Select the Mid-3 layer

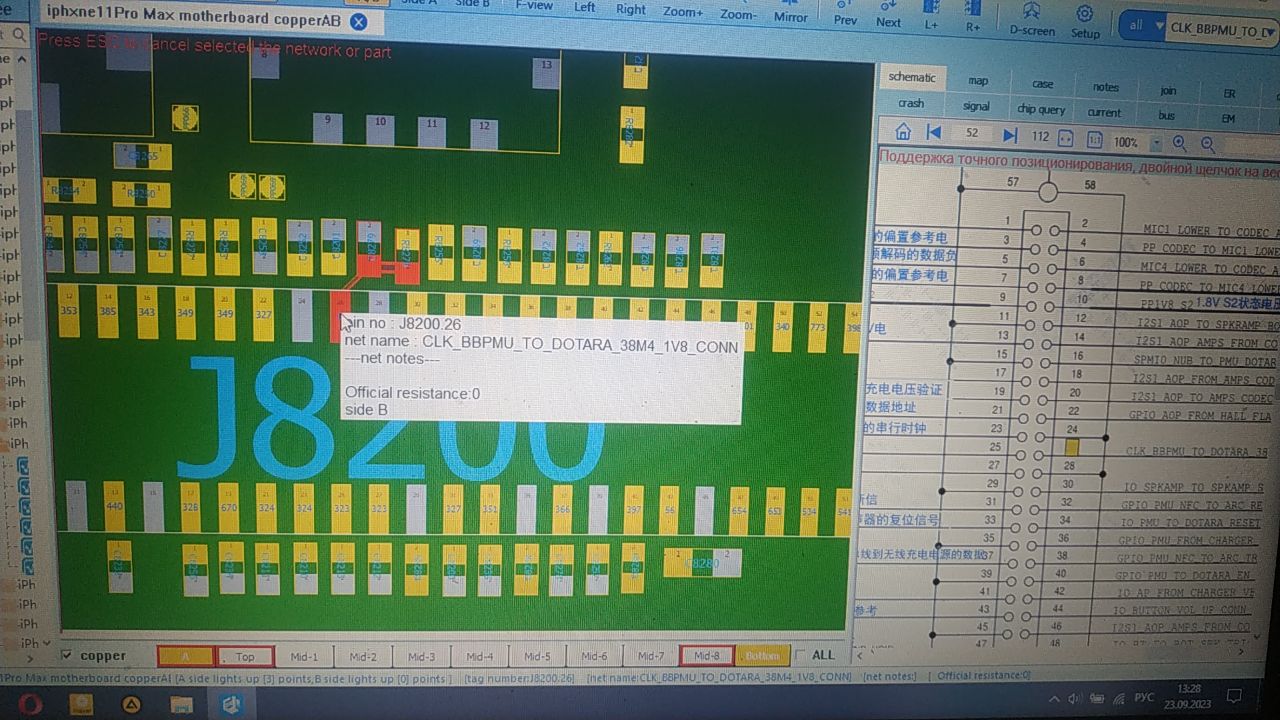pos(421,656)
